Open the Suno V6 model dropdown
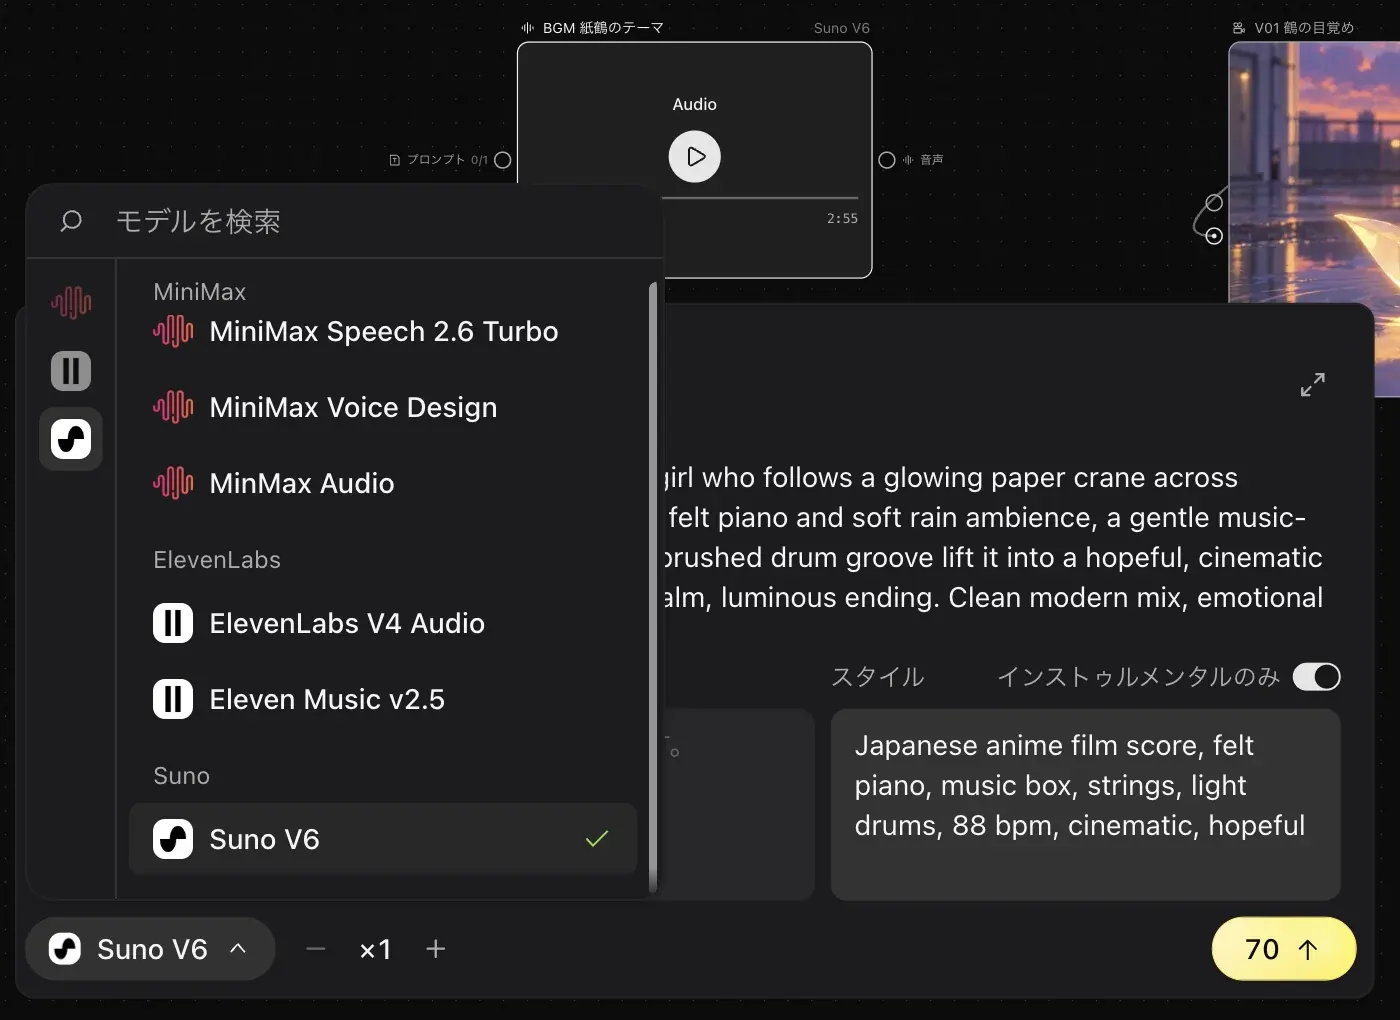Screen dimensions: 1400x1020 (150, 949)
